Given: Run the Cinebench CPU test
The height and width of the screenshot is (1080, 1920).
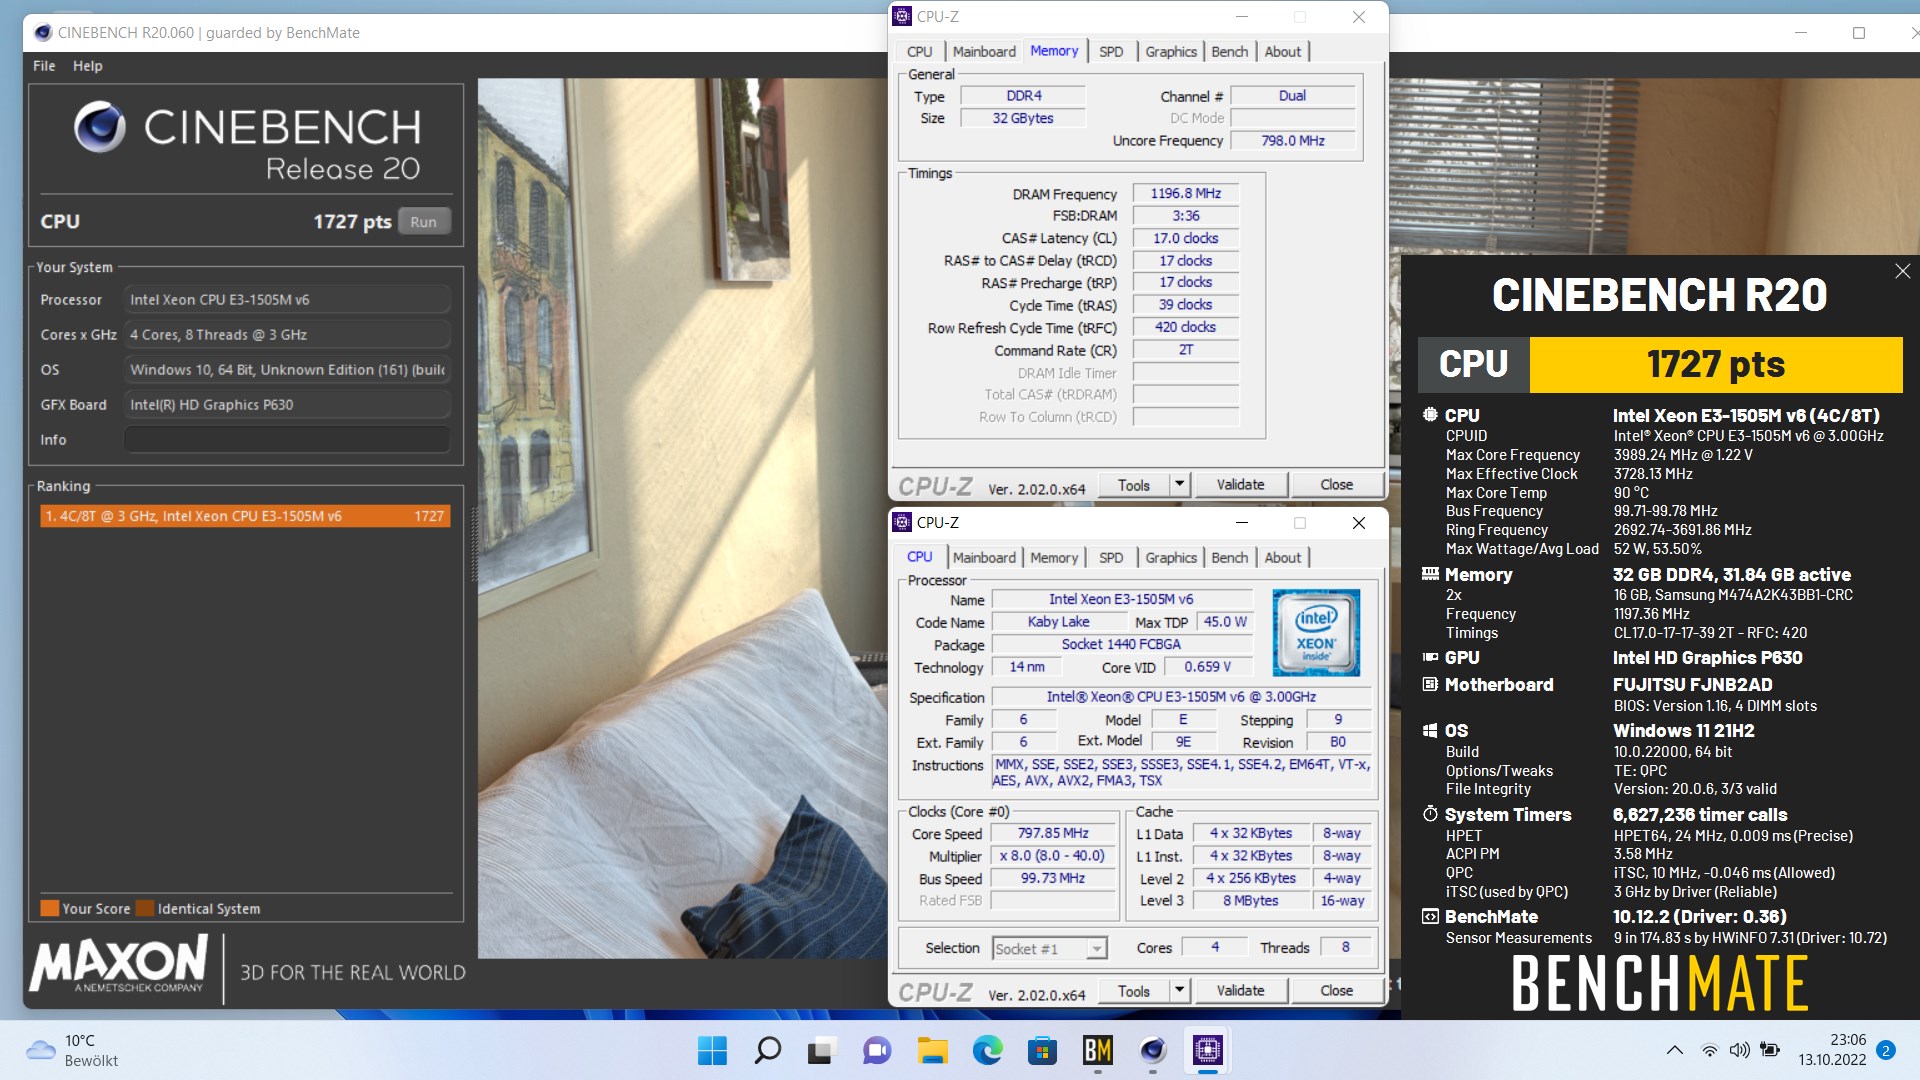Looking at the screenshot, I should 424,222.
